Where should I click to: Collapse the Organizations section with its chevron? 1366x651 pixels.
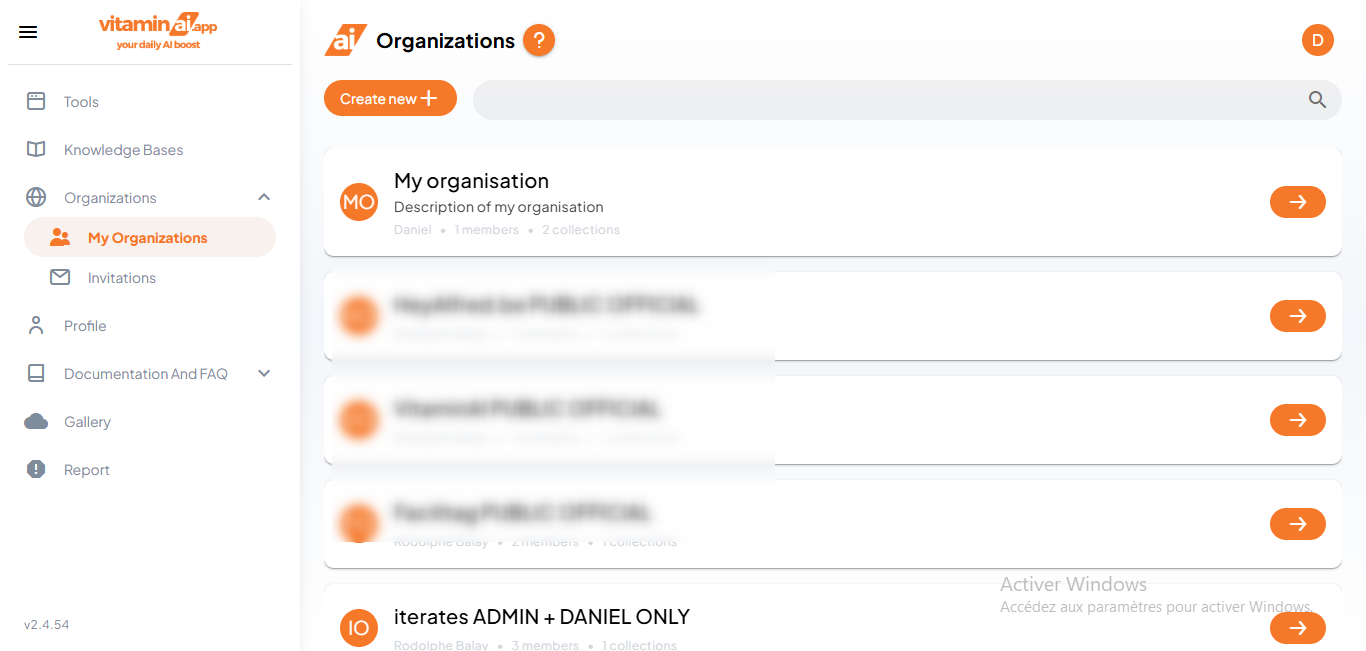coord(263,197)
